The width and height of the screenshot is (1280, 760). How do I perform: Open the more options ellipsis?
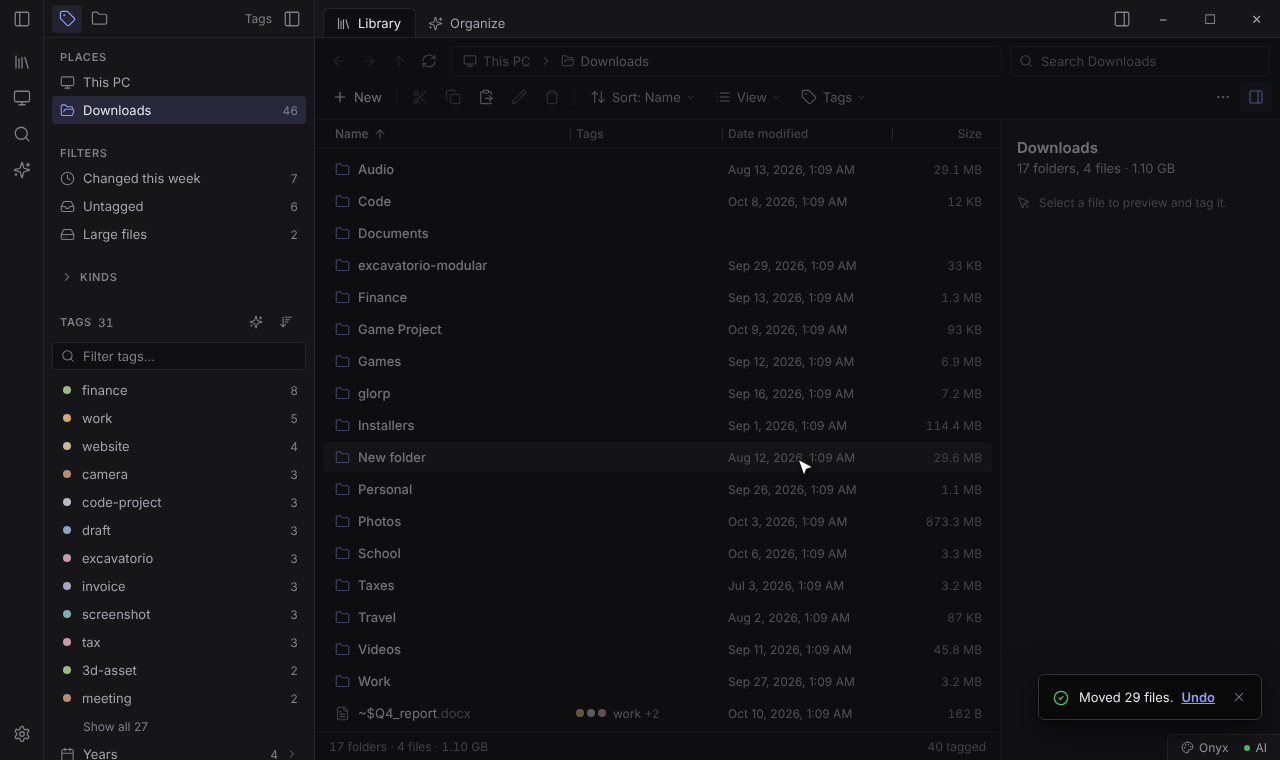1223,97
